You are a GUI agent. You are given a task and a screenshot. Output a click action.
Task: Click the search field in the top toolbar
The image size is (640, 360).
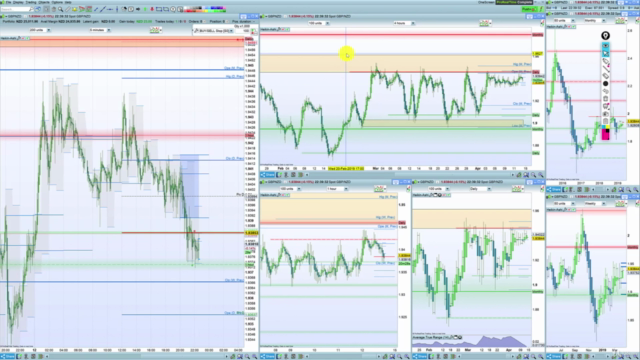16,9
